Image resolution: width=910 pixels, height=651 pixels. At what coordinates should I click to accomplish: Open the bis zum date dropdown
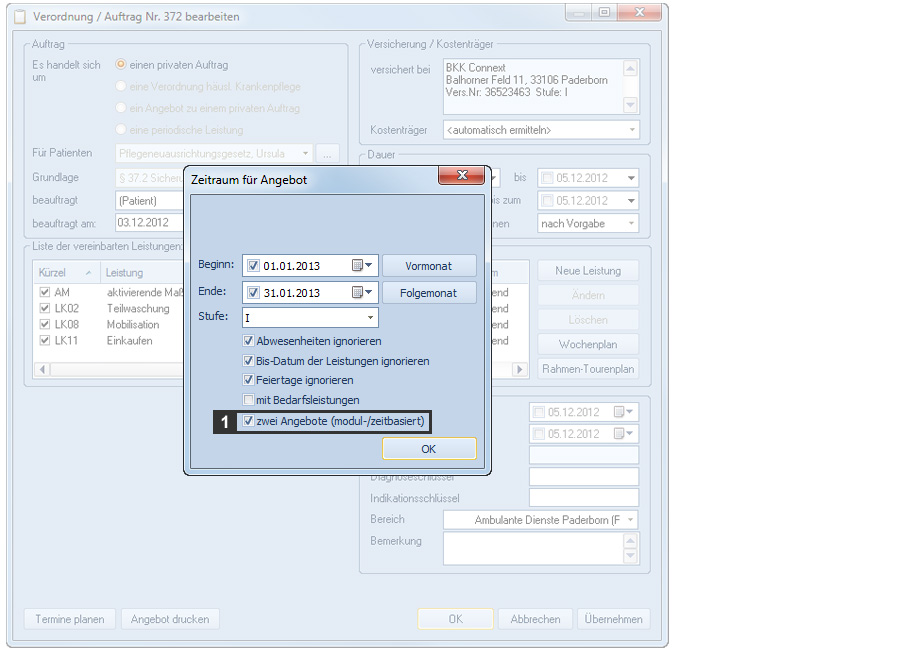pyautogui.click(x=631, y=201)
